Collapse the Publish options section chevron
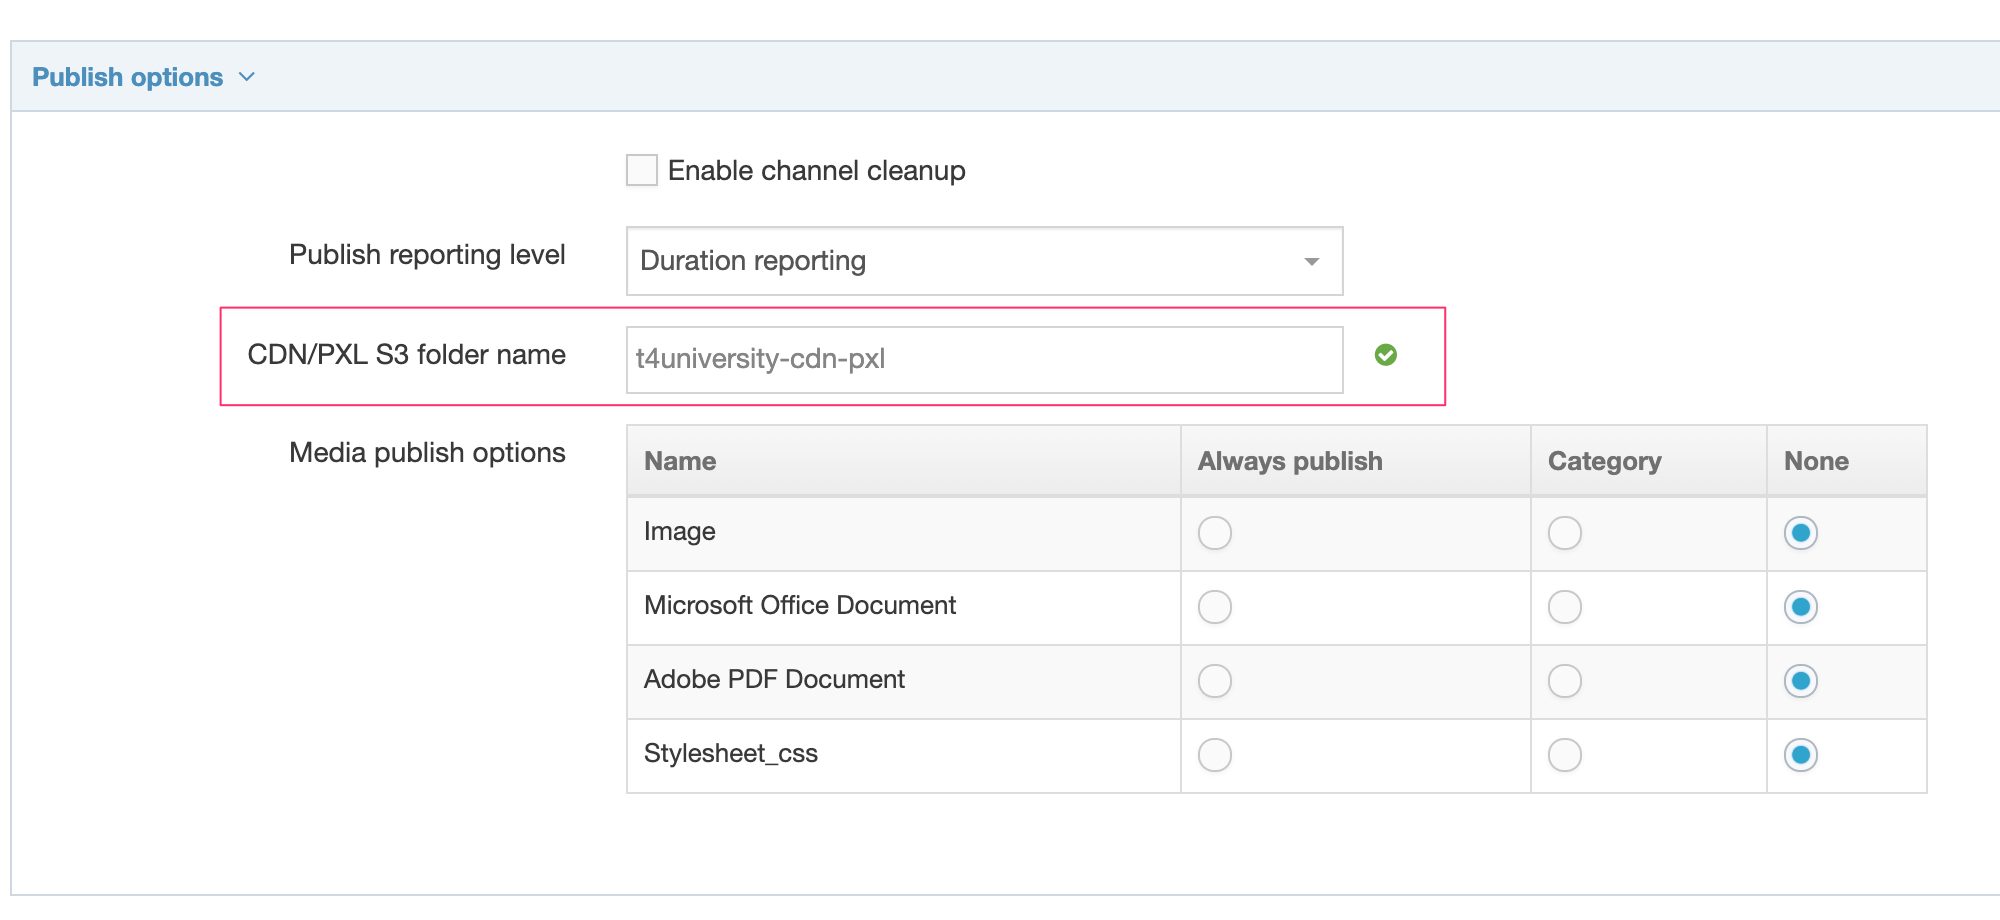 247,77
